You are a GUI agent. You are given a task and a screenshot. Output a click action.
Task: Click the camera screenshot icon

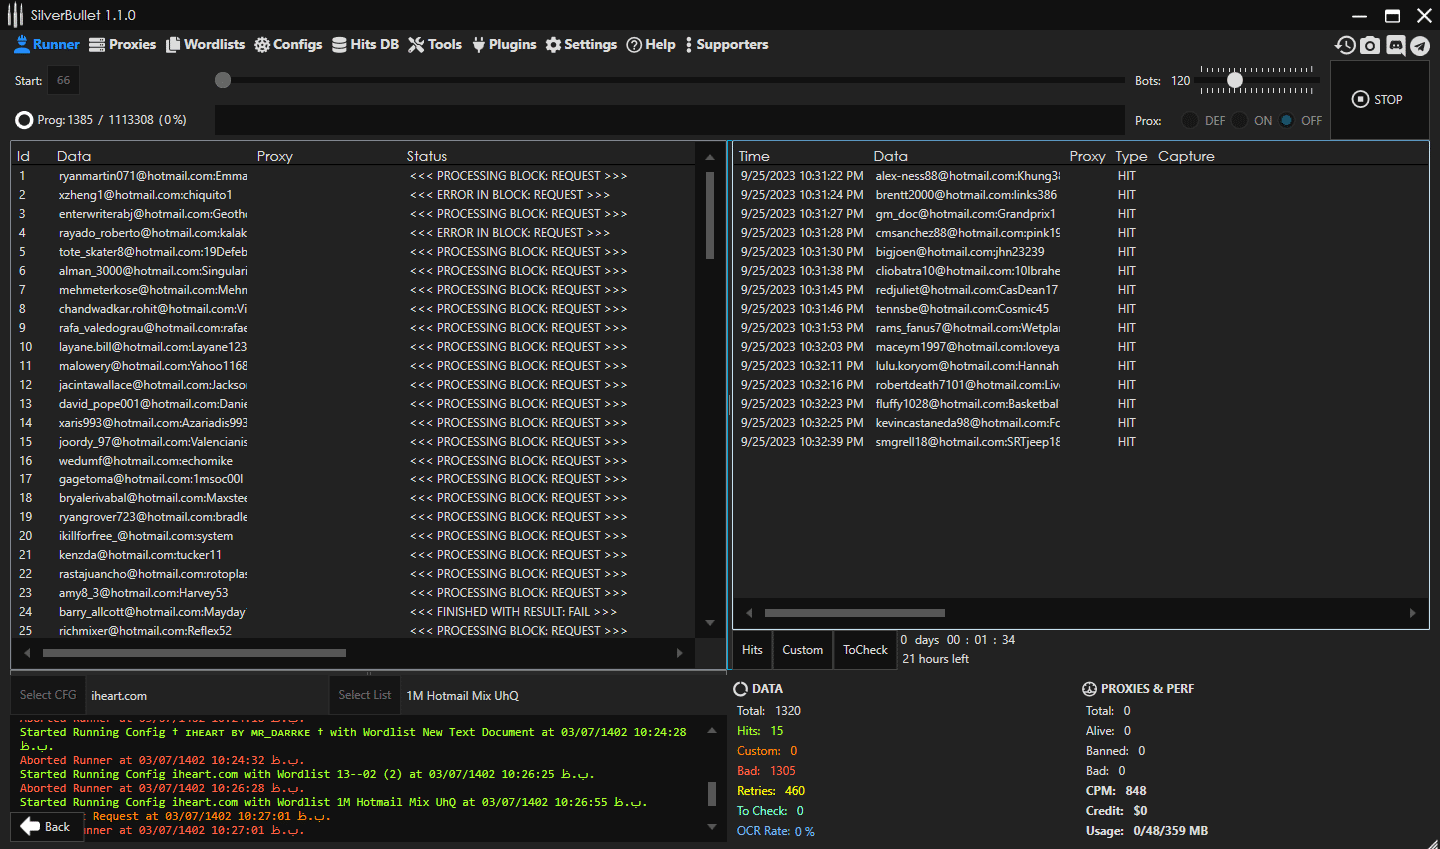1370,45
